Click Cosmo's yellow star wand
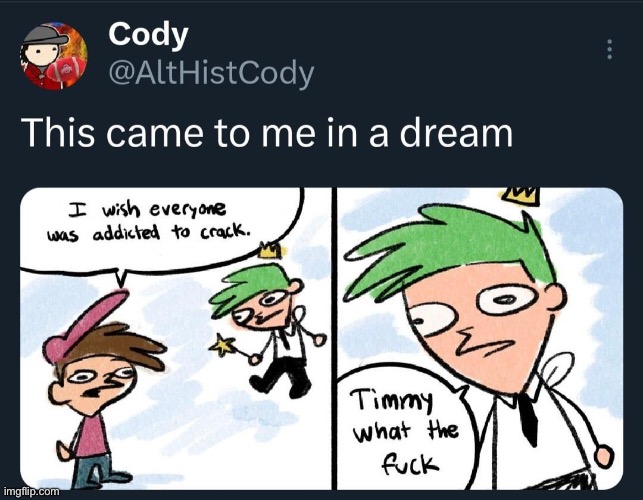Viewport: 643px width, 500px height. (223, 345)
